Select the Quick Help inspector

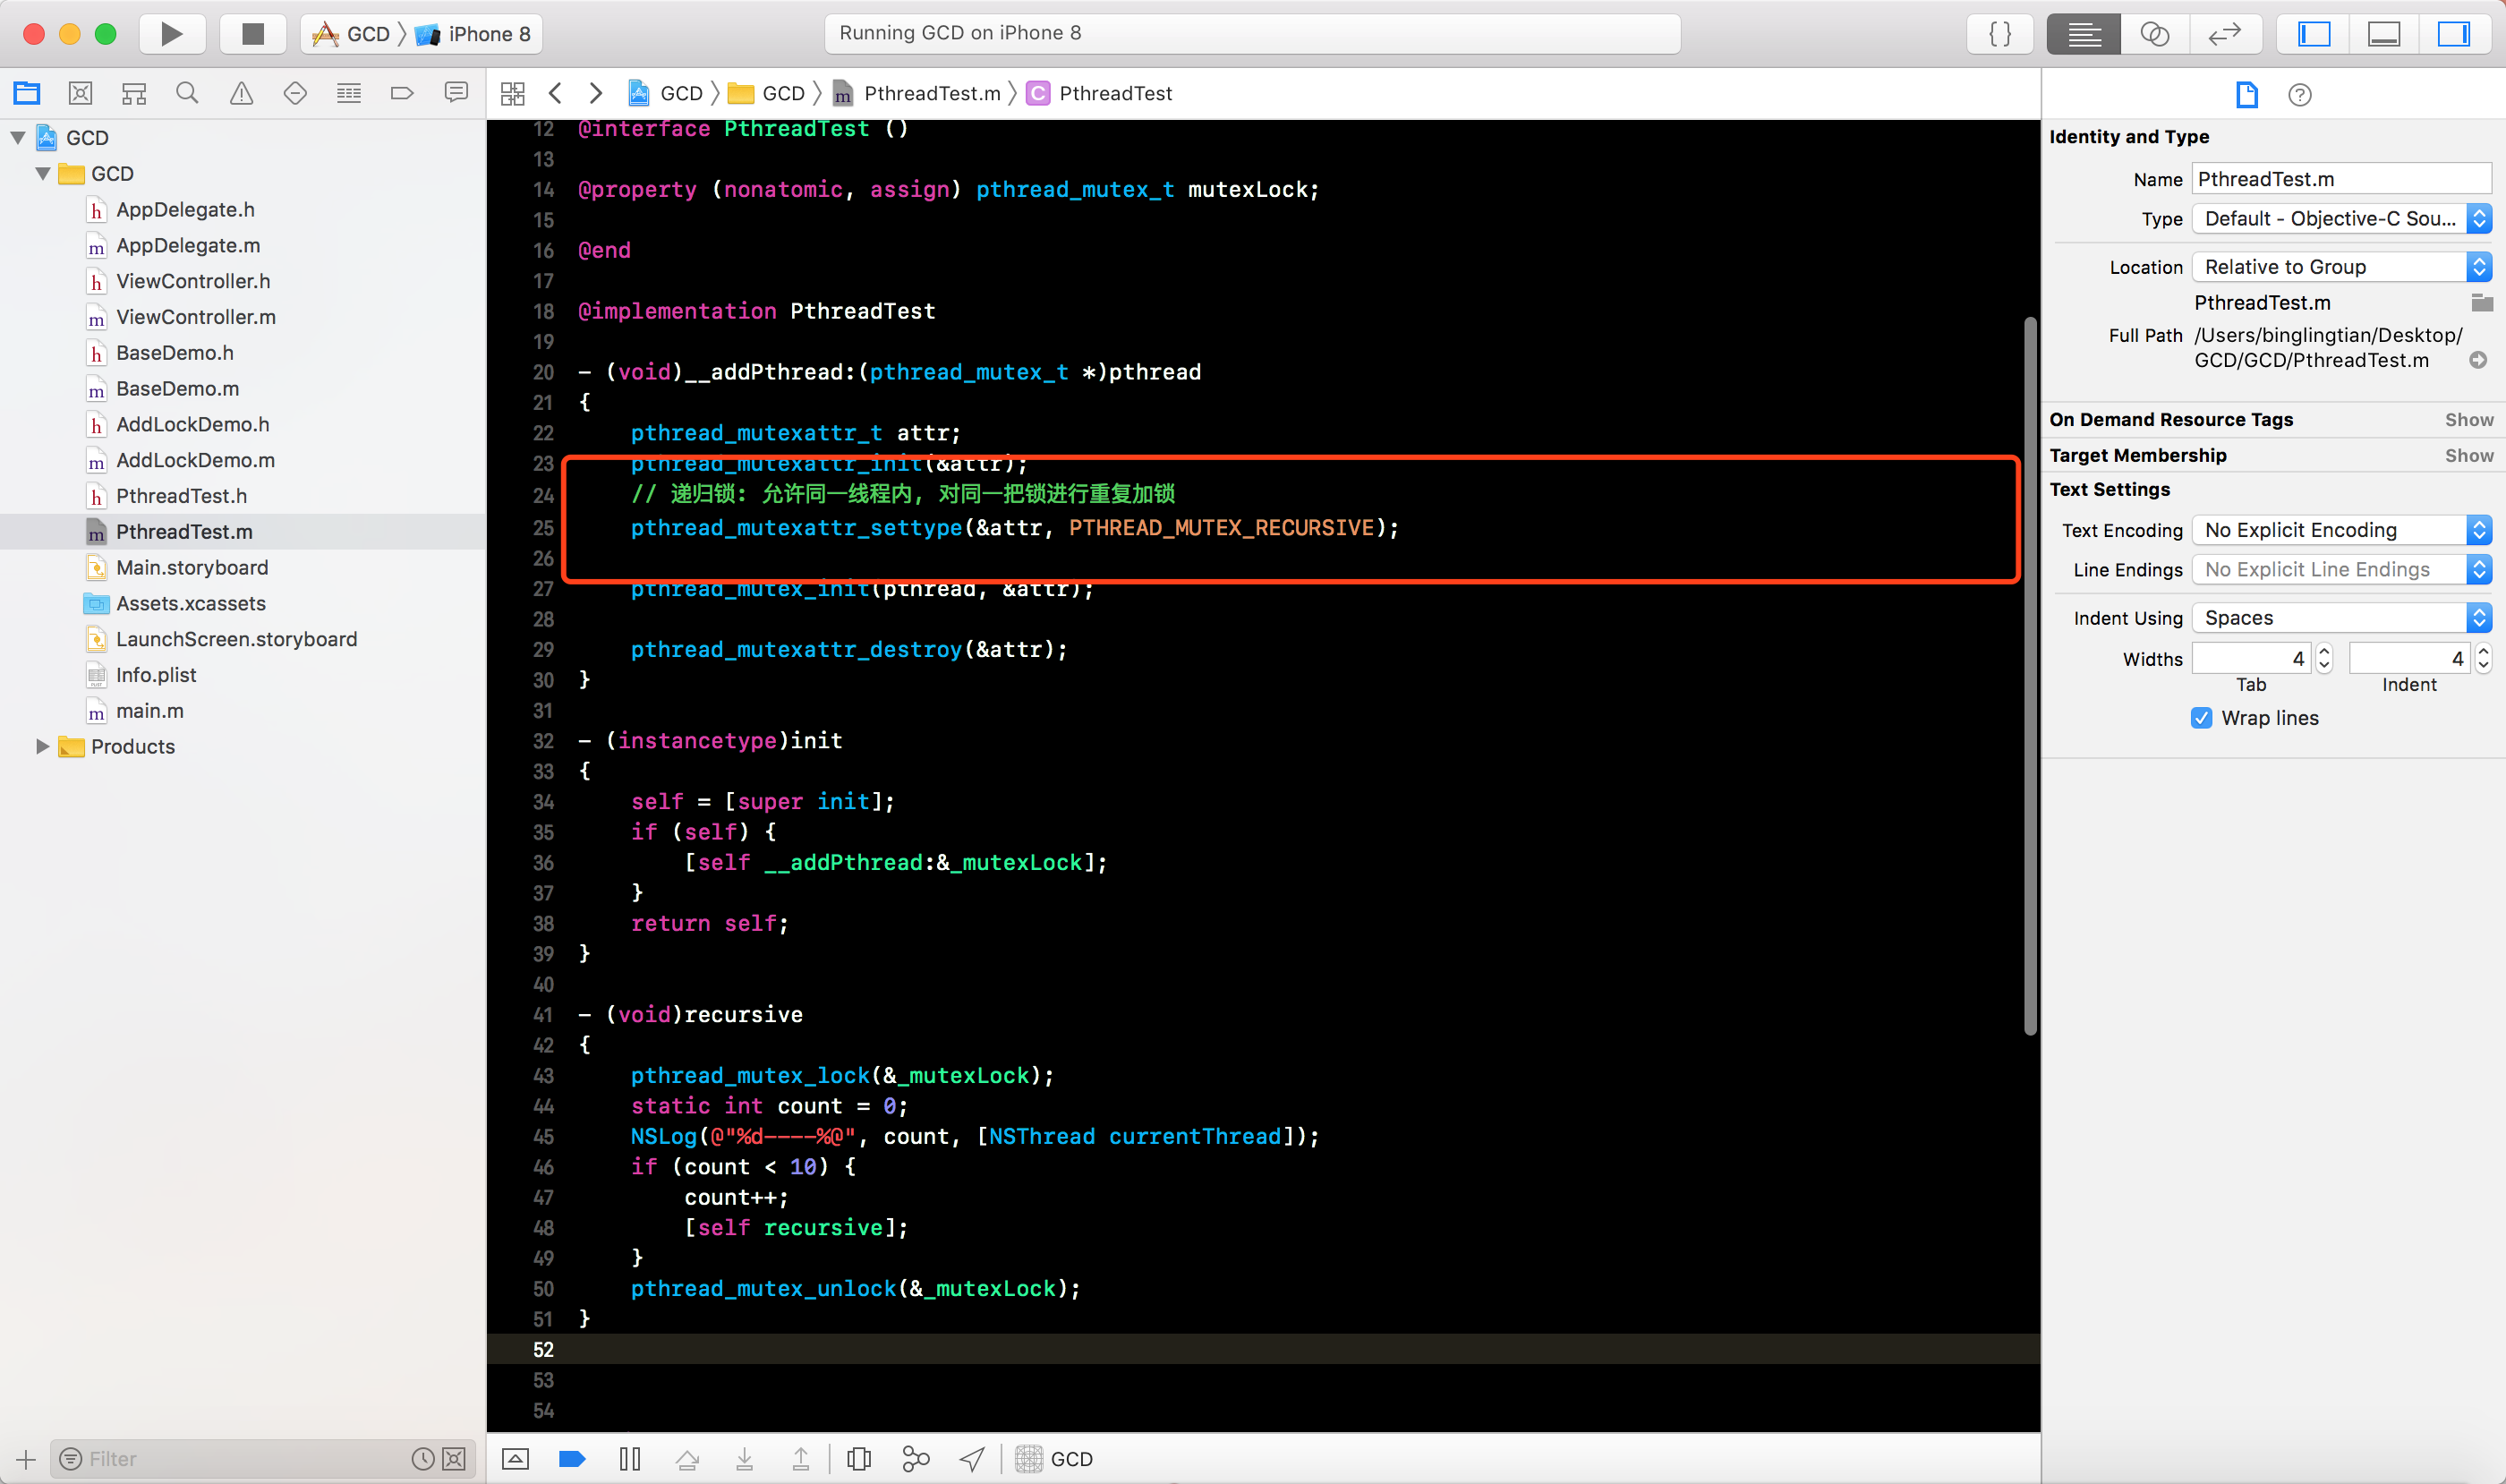coord(2300,94)
